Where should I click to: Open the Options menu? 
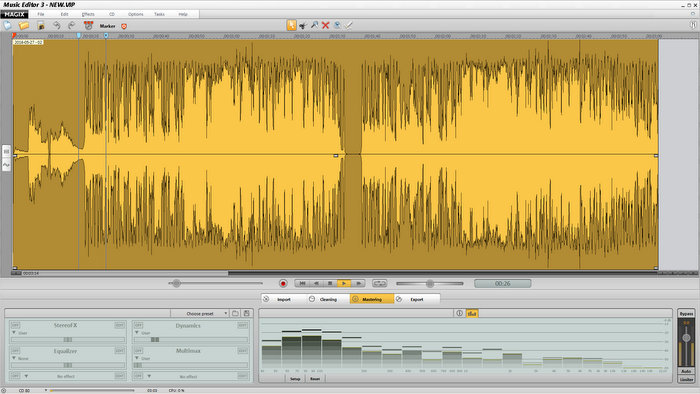tap(136, 14)
